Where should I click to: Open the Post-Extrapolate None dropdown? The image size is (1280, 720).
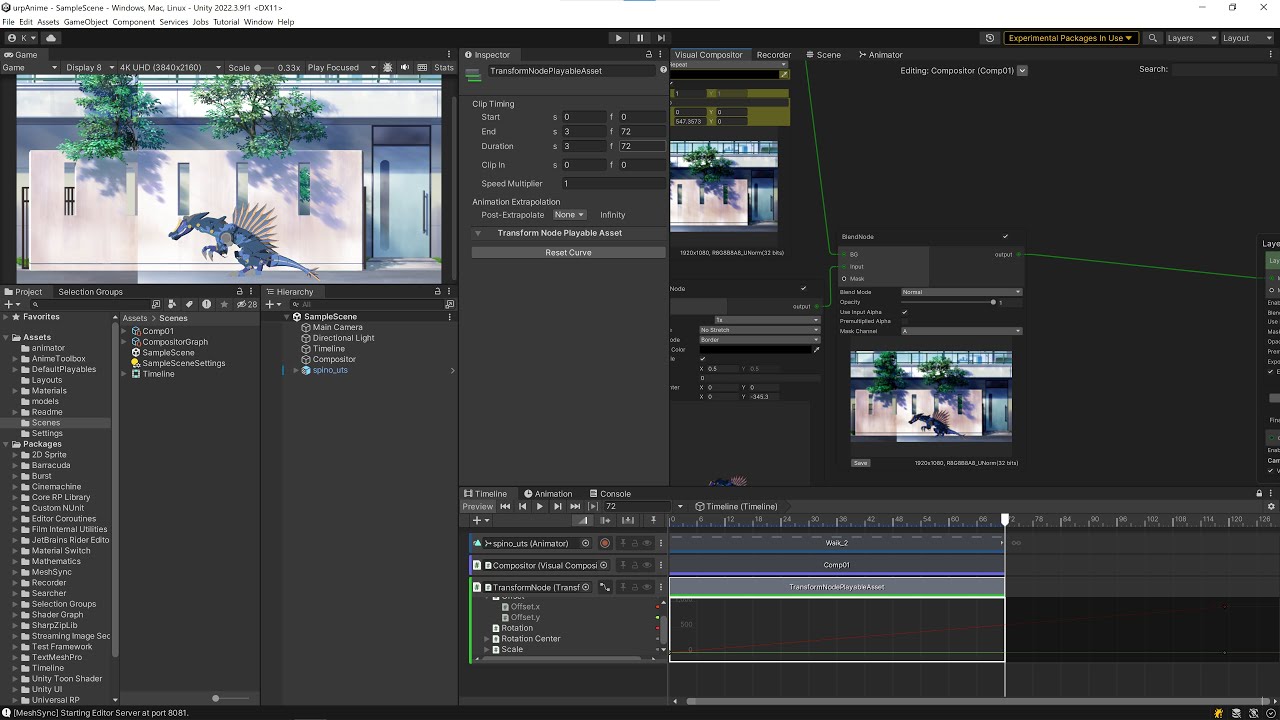569,215
